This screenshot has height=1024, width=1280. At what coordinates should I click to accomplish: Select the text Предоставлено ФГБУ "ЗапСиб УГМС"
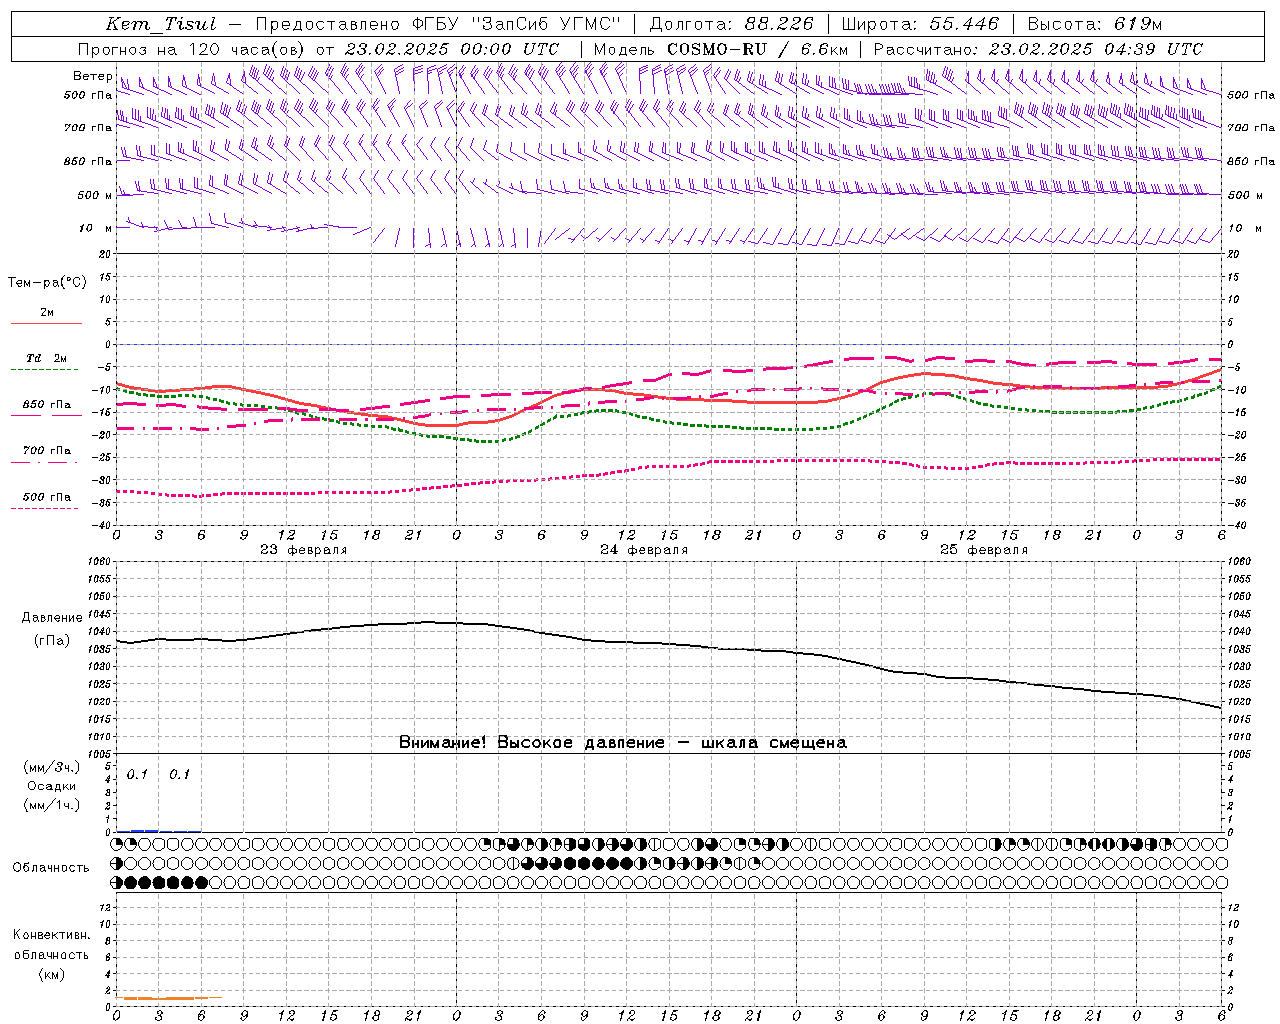(x=438, y=24)
